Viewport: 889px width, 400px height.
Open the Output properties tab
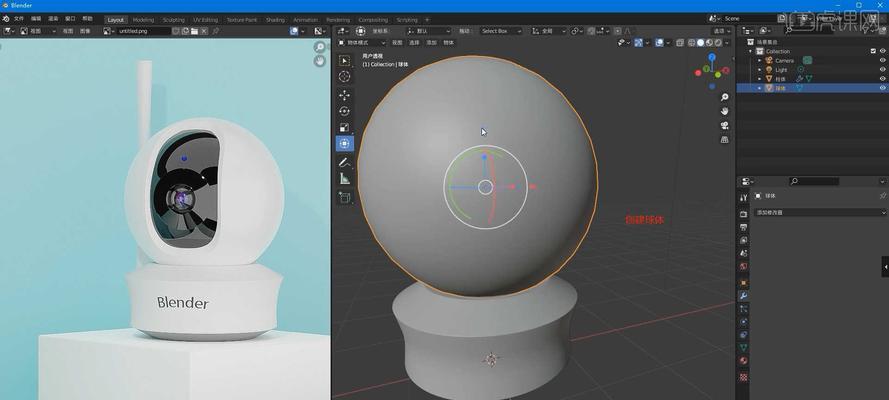pos(744,227)
